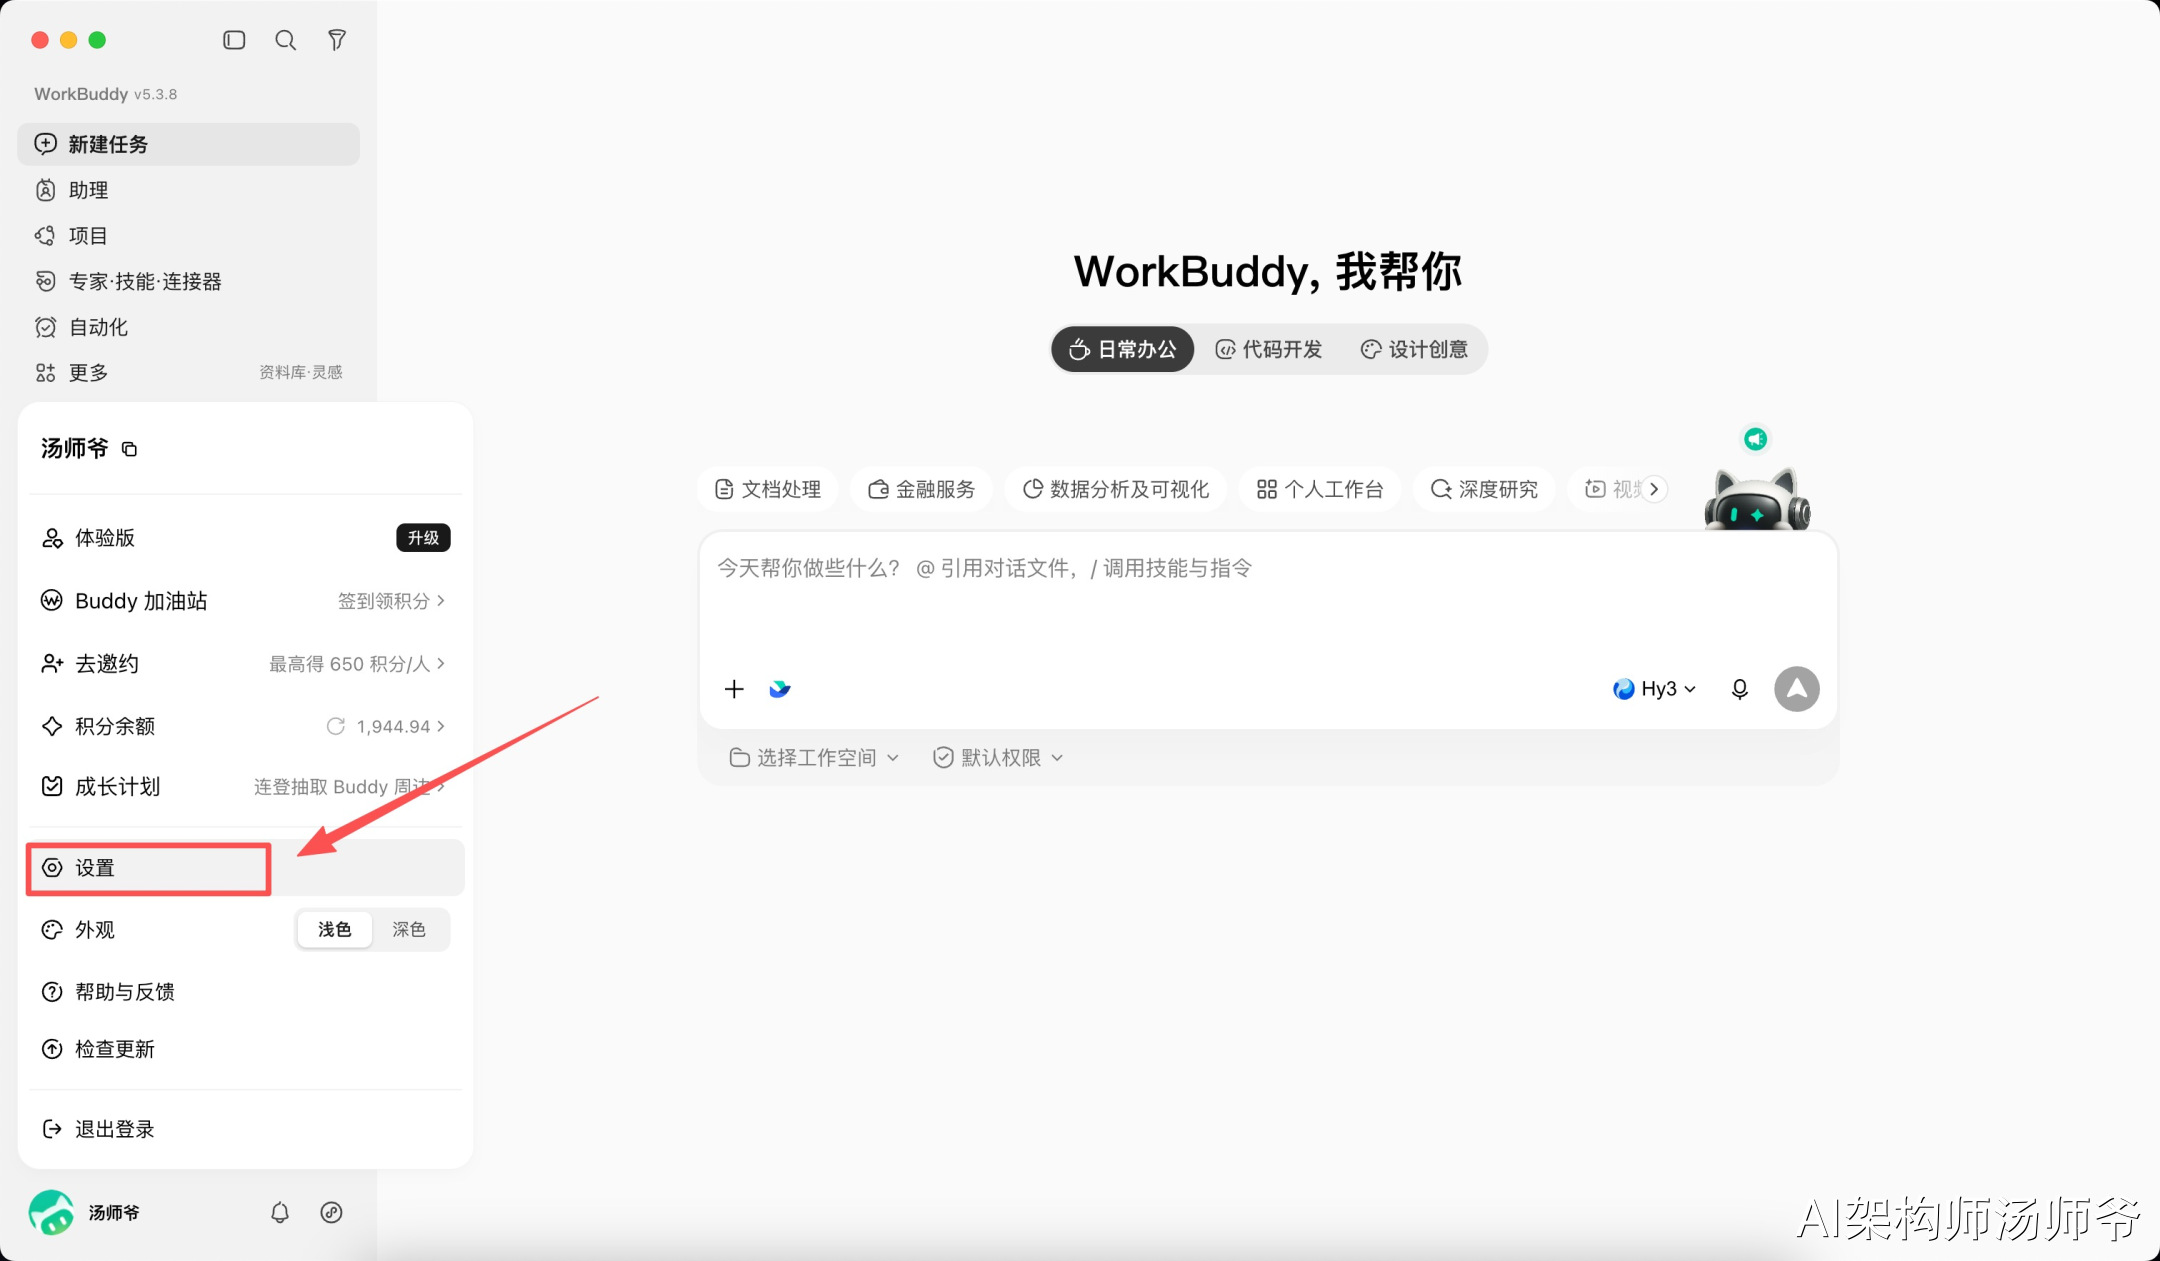Select 新建任务 in the sidebar
The height and width of the screenshot is (1261, 2160).
(x=188, y=144)
